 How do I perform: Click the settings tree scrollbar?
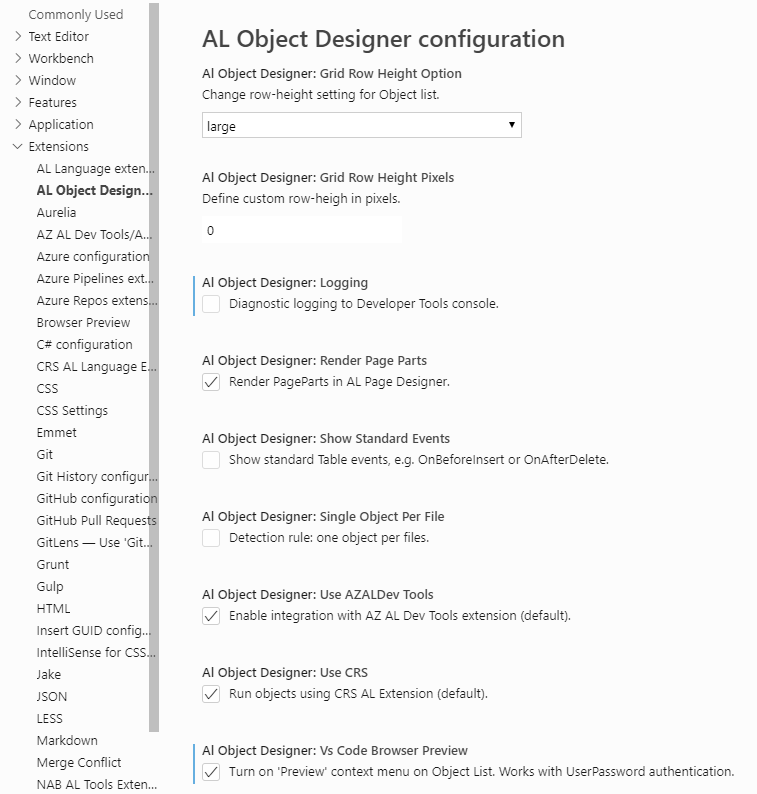click(x=154, y=367)
